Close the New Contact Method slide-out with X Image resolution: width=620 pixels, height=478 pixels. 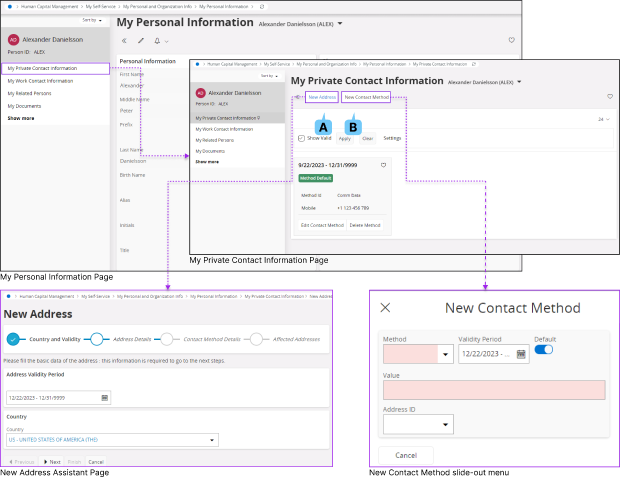[385, 308]
